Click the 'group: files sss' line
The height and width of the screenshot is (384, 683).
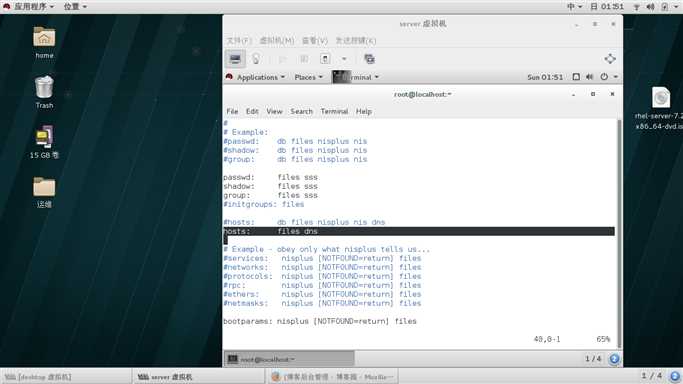270,195
